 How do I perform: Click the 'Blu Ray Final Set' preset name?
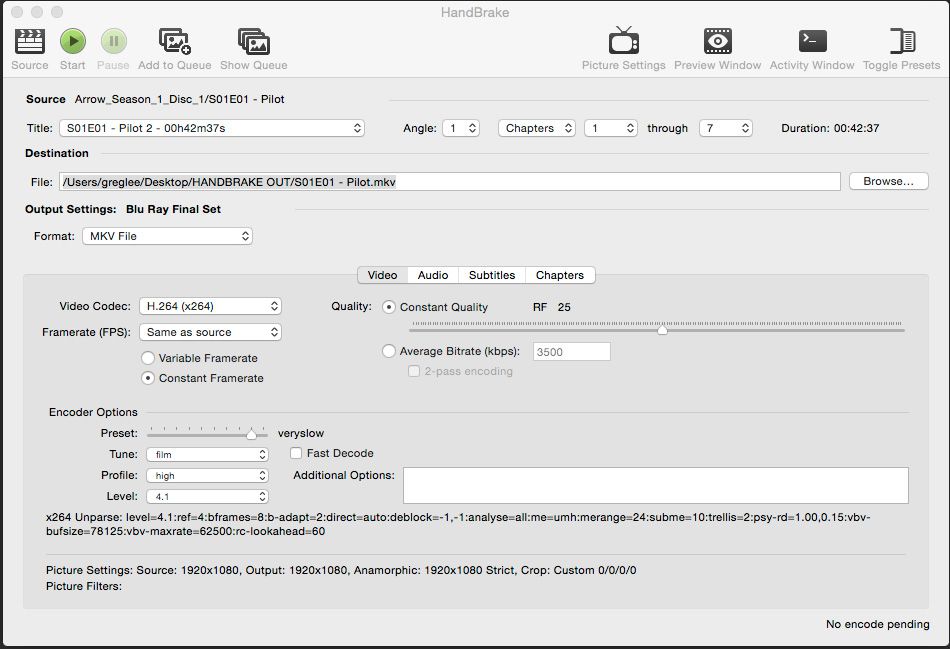pos(173,209)
